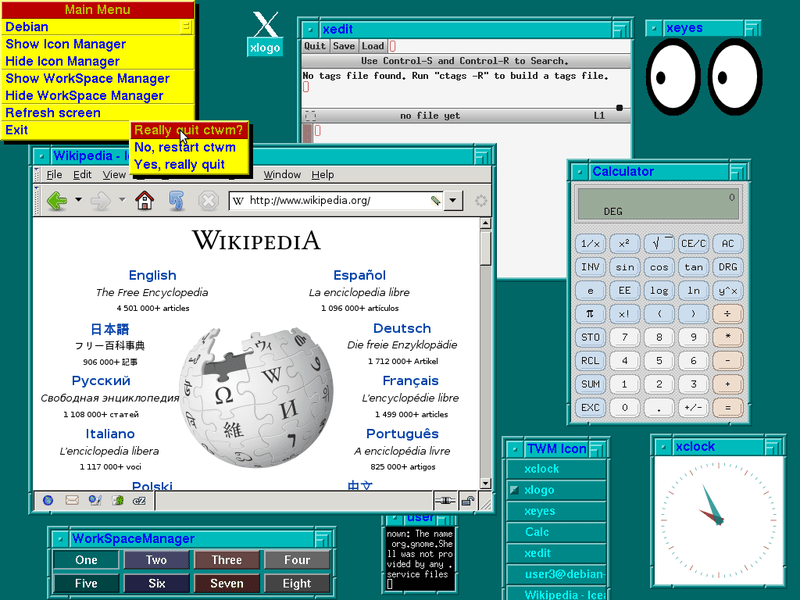Switch to workspace Three
Screen dimensions: 800x600
point(227,560)
